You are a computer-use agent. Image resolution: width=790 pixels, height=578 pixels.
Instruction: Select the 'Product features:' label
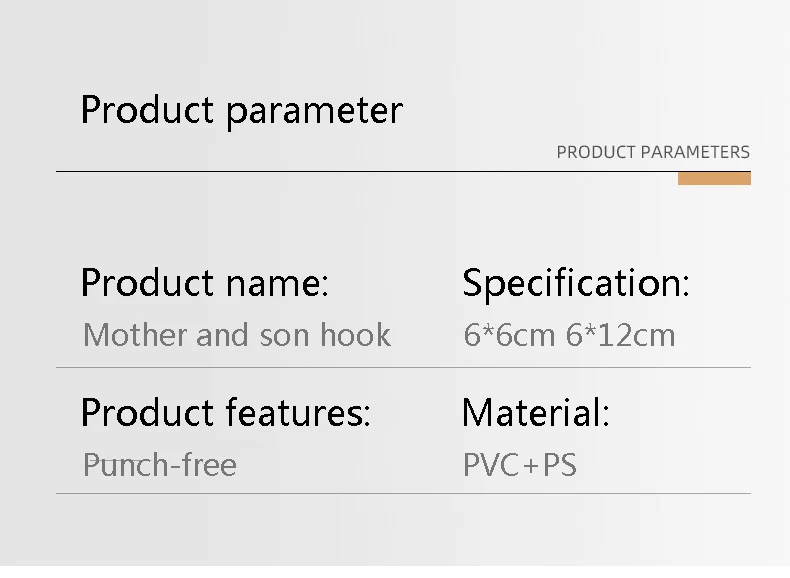[x=225, y=413]
